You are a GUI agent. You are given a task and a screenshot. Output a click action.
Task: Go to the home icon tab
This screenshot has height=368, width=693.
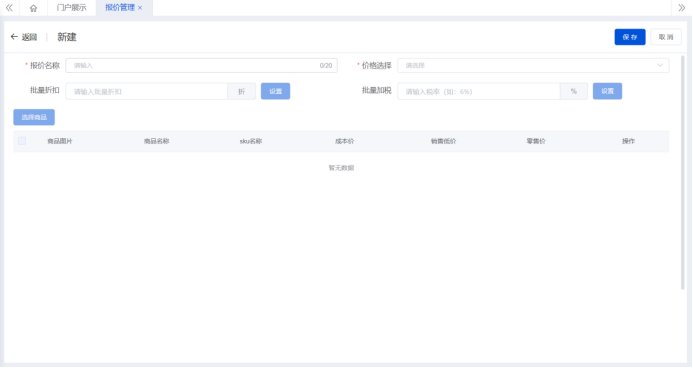coord(33,8)
